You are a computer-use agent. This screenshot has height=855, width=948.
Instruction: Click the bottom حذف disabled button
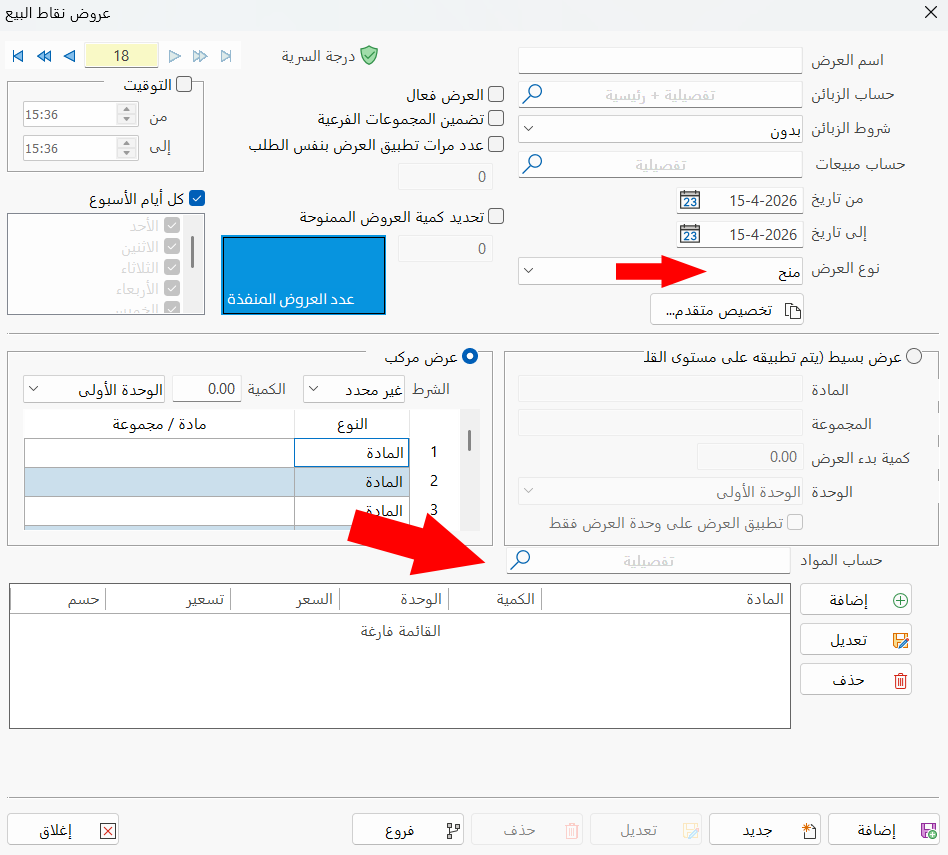(x=527, y=830)
